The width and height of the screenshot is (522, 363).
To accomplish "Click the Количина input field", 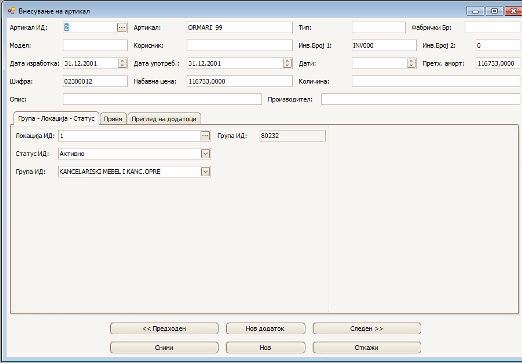I will point(436,81).
